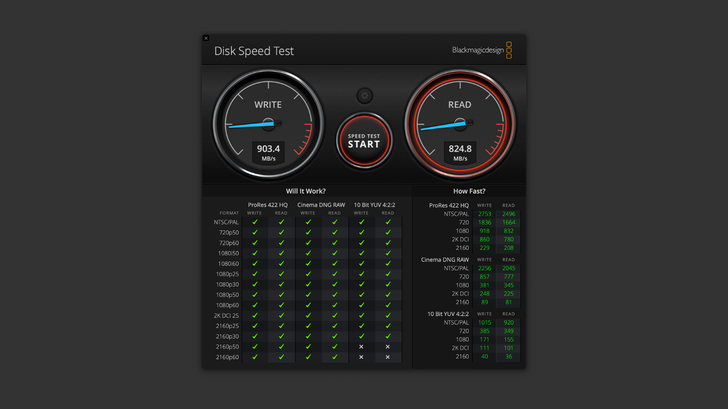Click the ProRes 422 HQ NTSC/PAL write checkmark
The height and width of the screenshot is (409, 728).
(255, 222)
